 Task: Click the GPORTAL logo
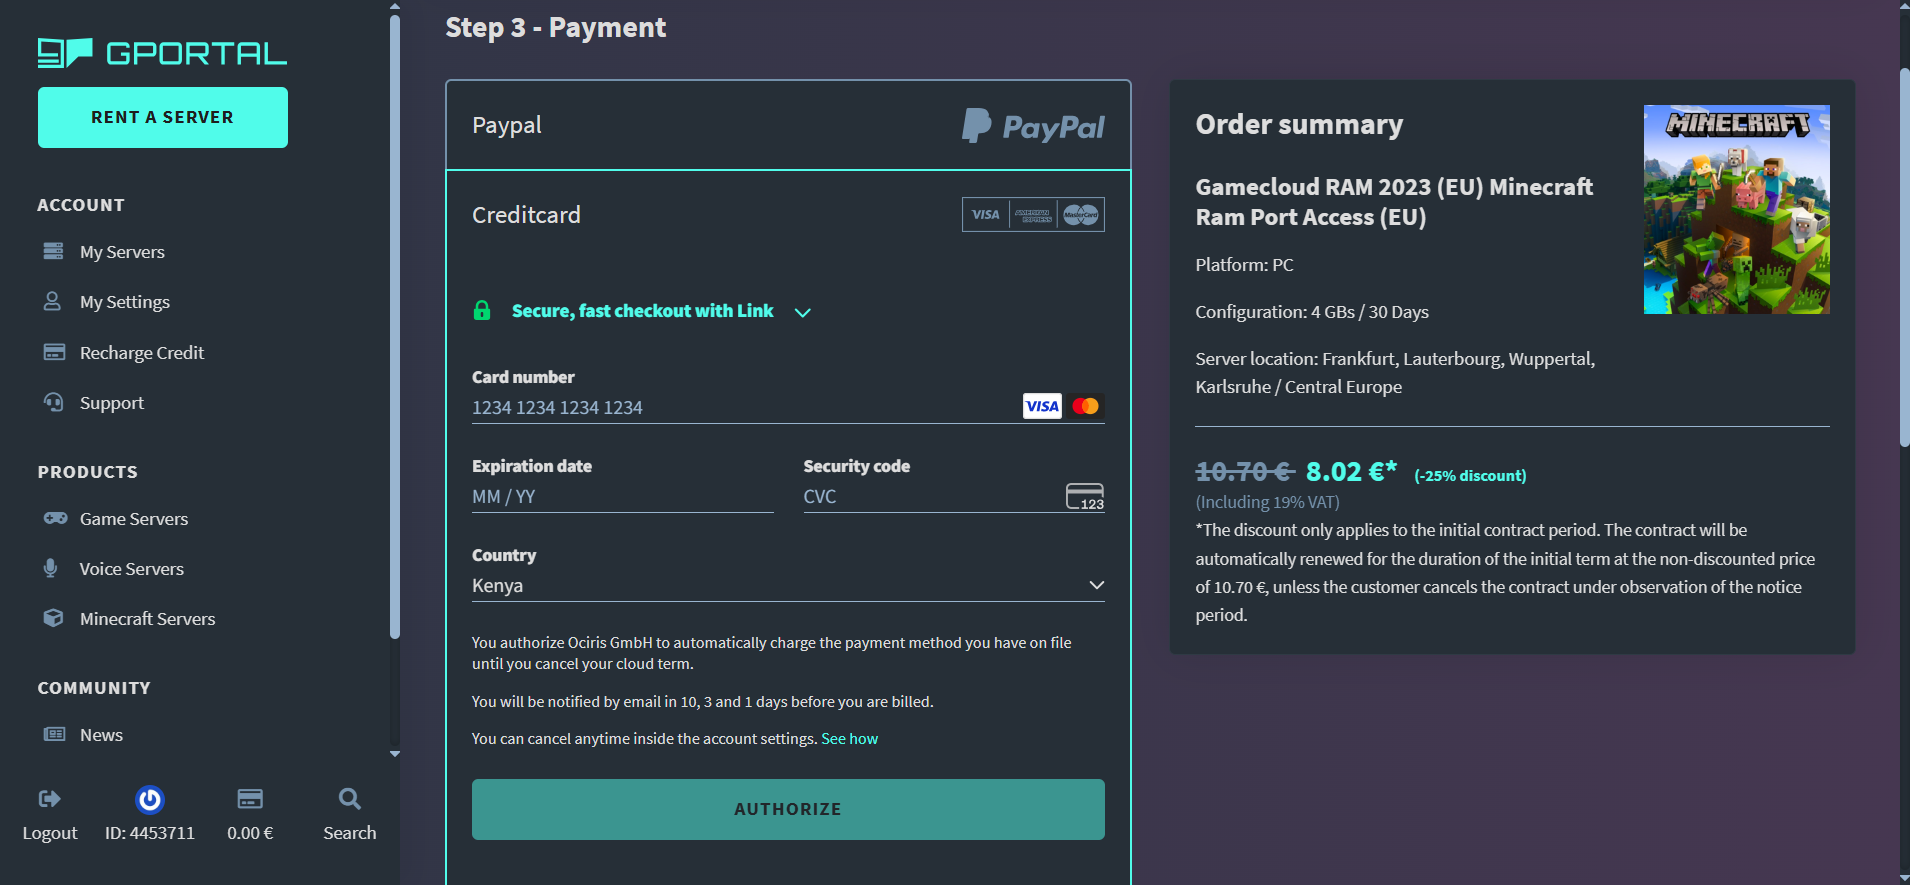pyautogui.click(x=162, y=53)
